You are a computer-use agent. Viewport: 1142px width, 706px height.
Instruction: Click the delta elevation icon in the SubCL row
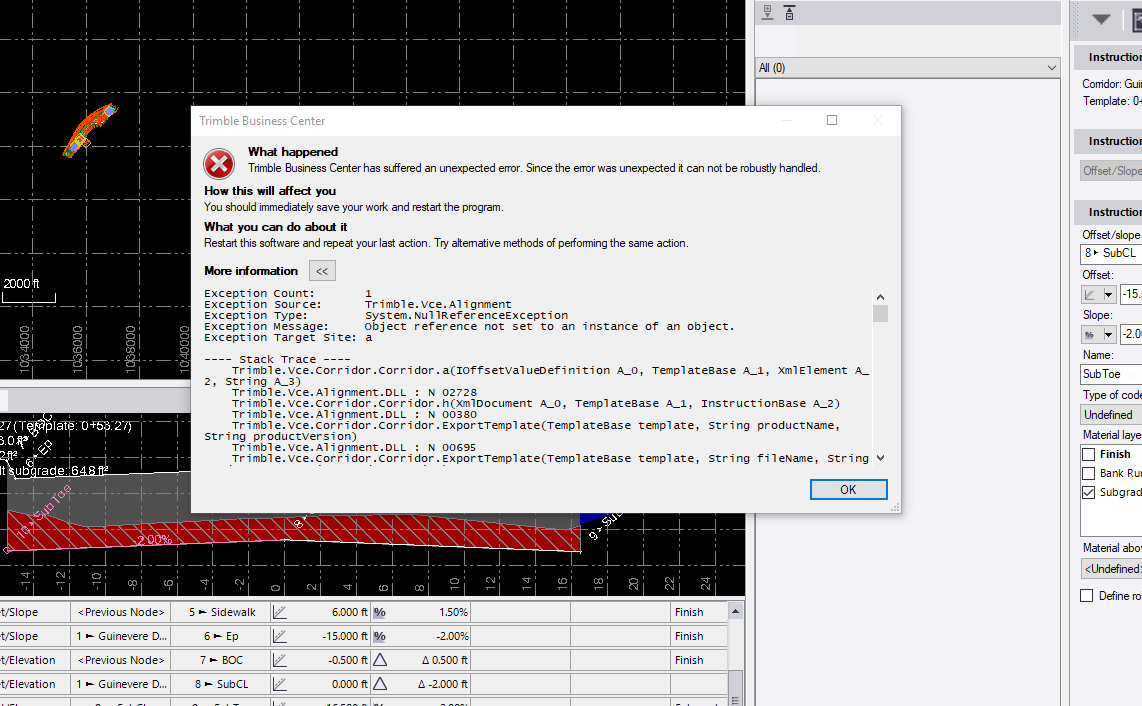[379, 684]
